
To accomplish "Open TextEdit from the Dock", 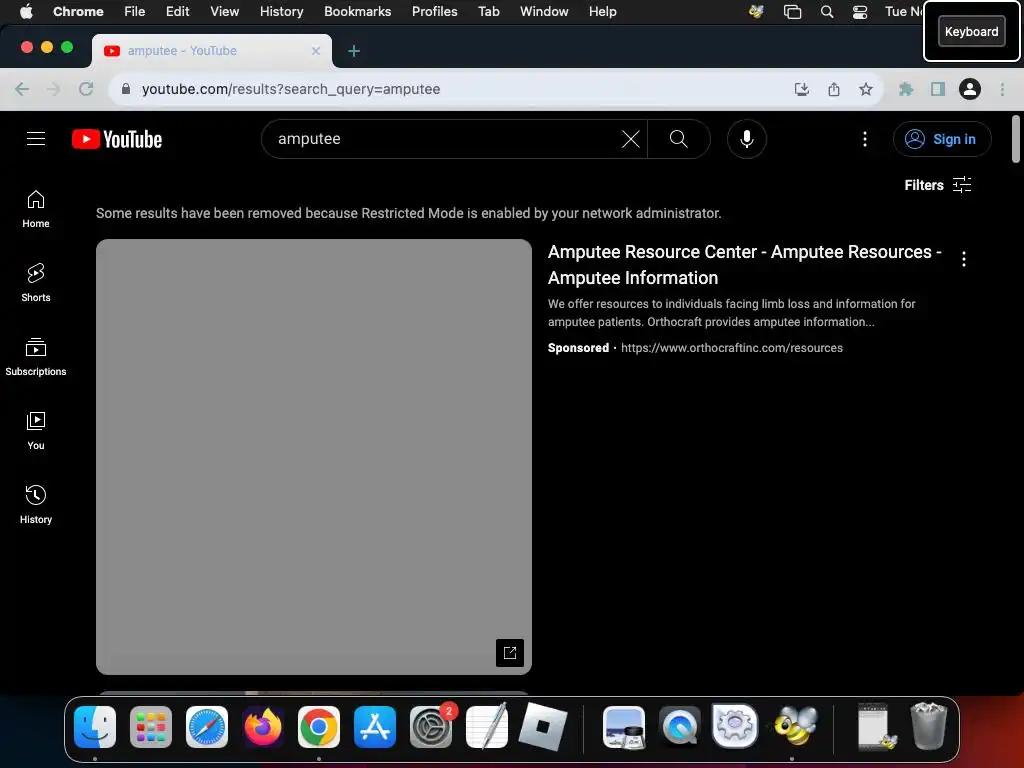I will [x=487, y=726].
